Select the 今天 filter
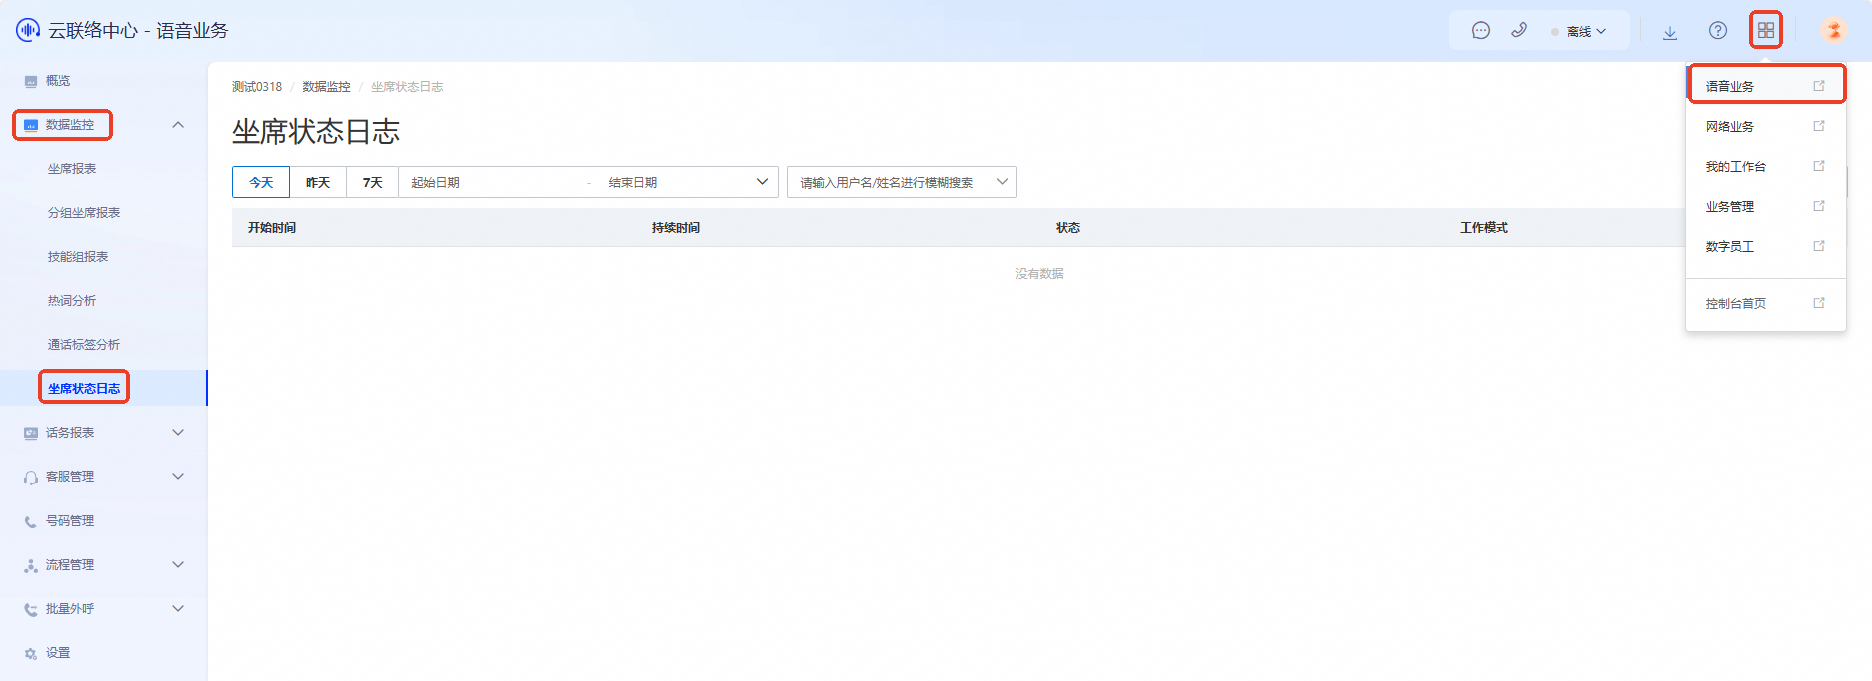1872x681 pixels. [x=261, y=182]
